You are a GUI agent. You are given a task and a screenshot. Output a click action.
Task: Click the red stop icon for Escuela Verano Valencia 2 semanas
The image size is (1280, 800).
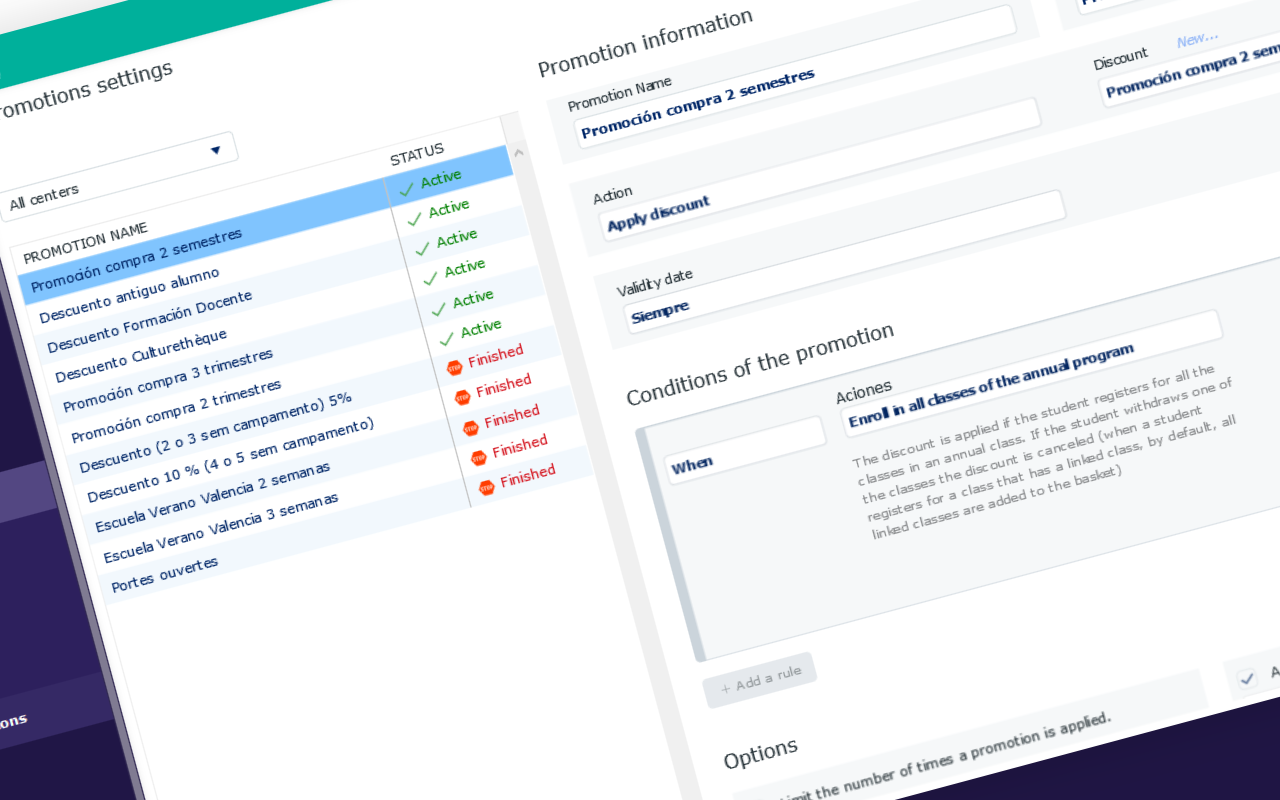[x=470, y=427]
